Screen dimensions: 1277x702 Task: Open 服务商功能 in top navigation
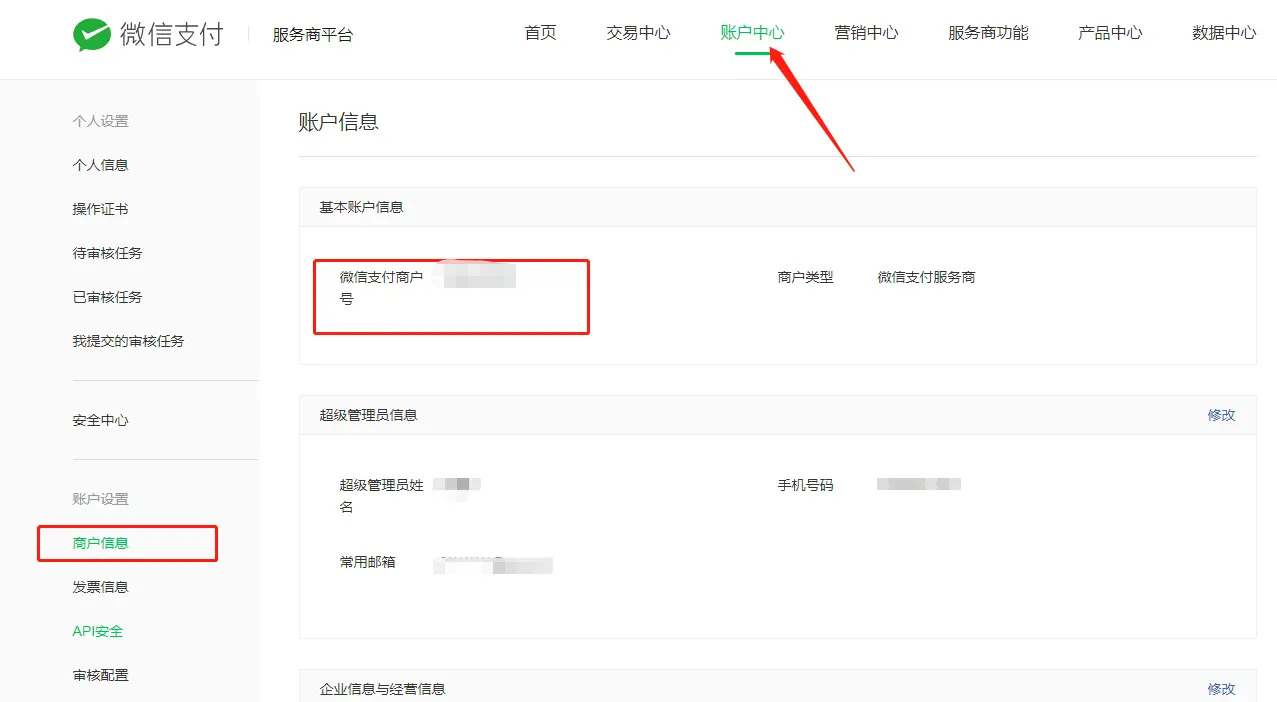tap(988, 33)
